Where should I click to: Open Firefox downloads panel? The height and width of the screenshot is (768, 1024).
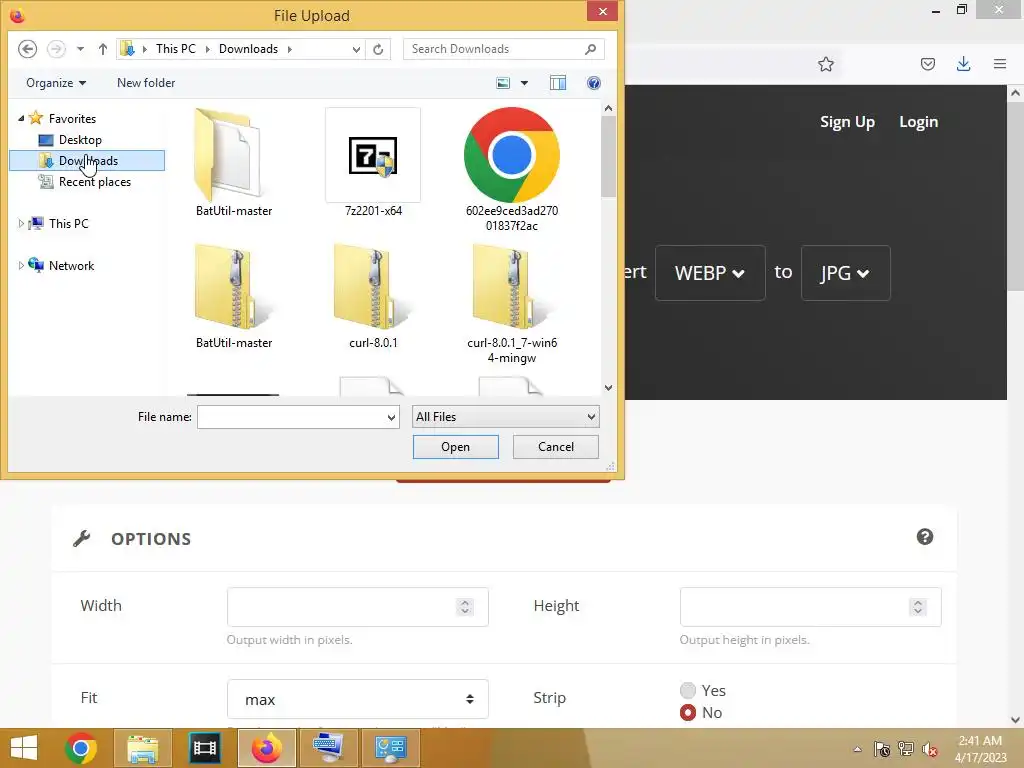pos(963,64)
